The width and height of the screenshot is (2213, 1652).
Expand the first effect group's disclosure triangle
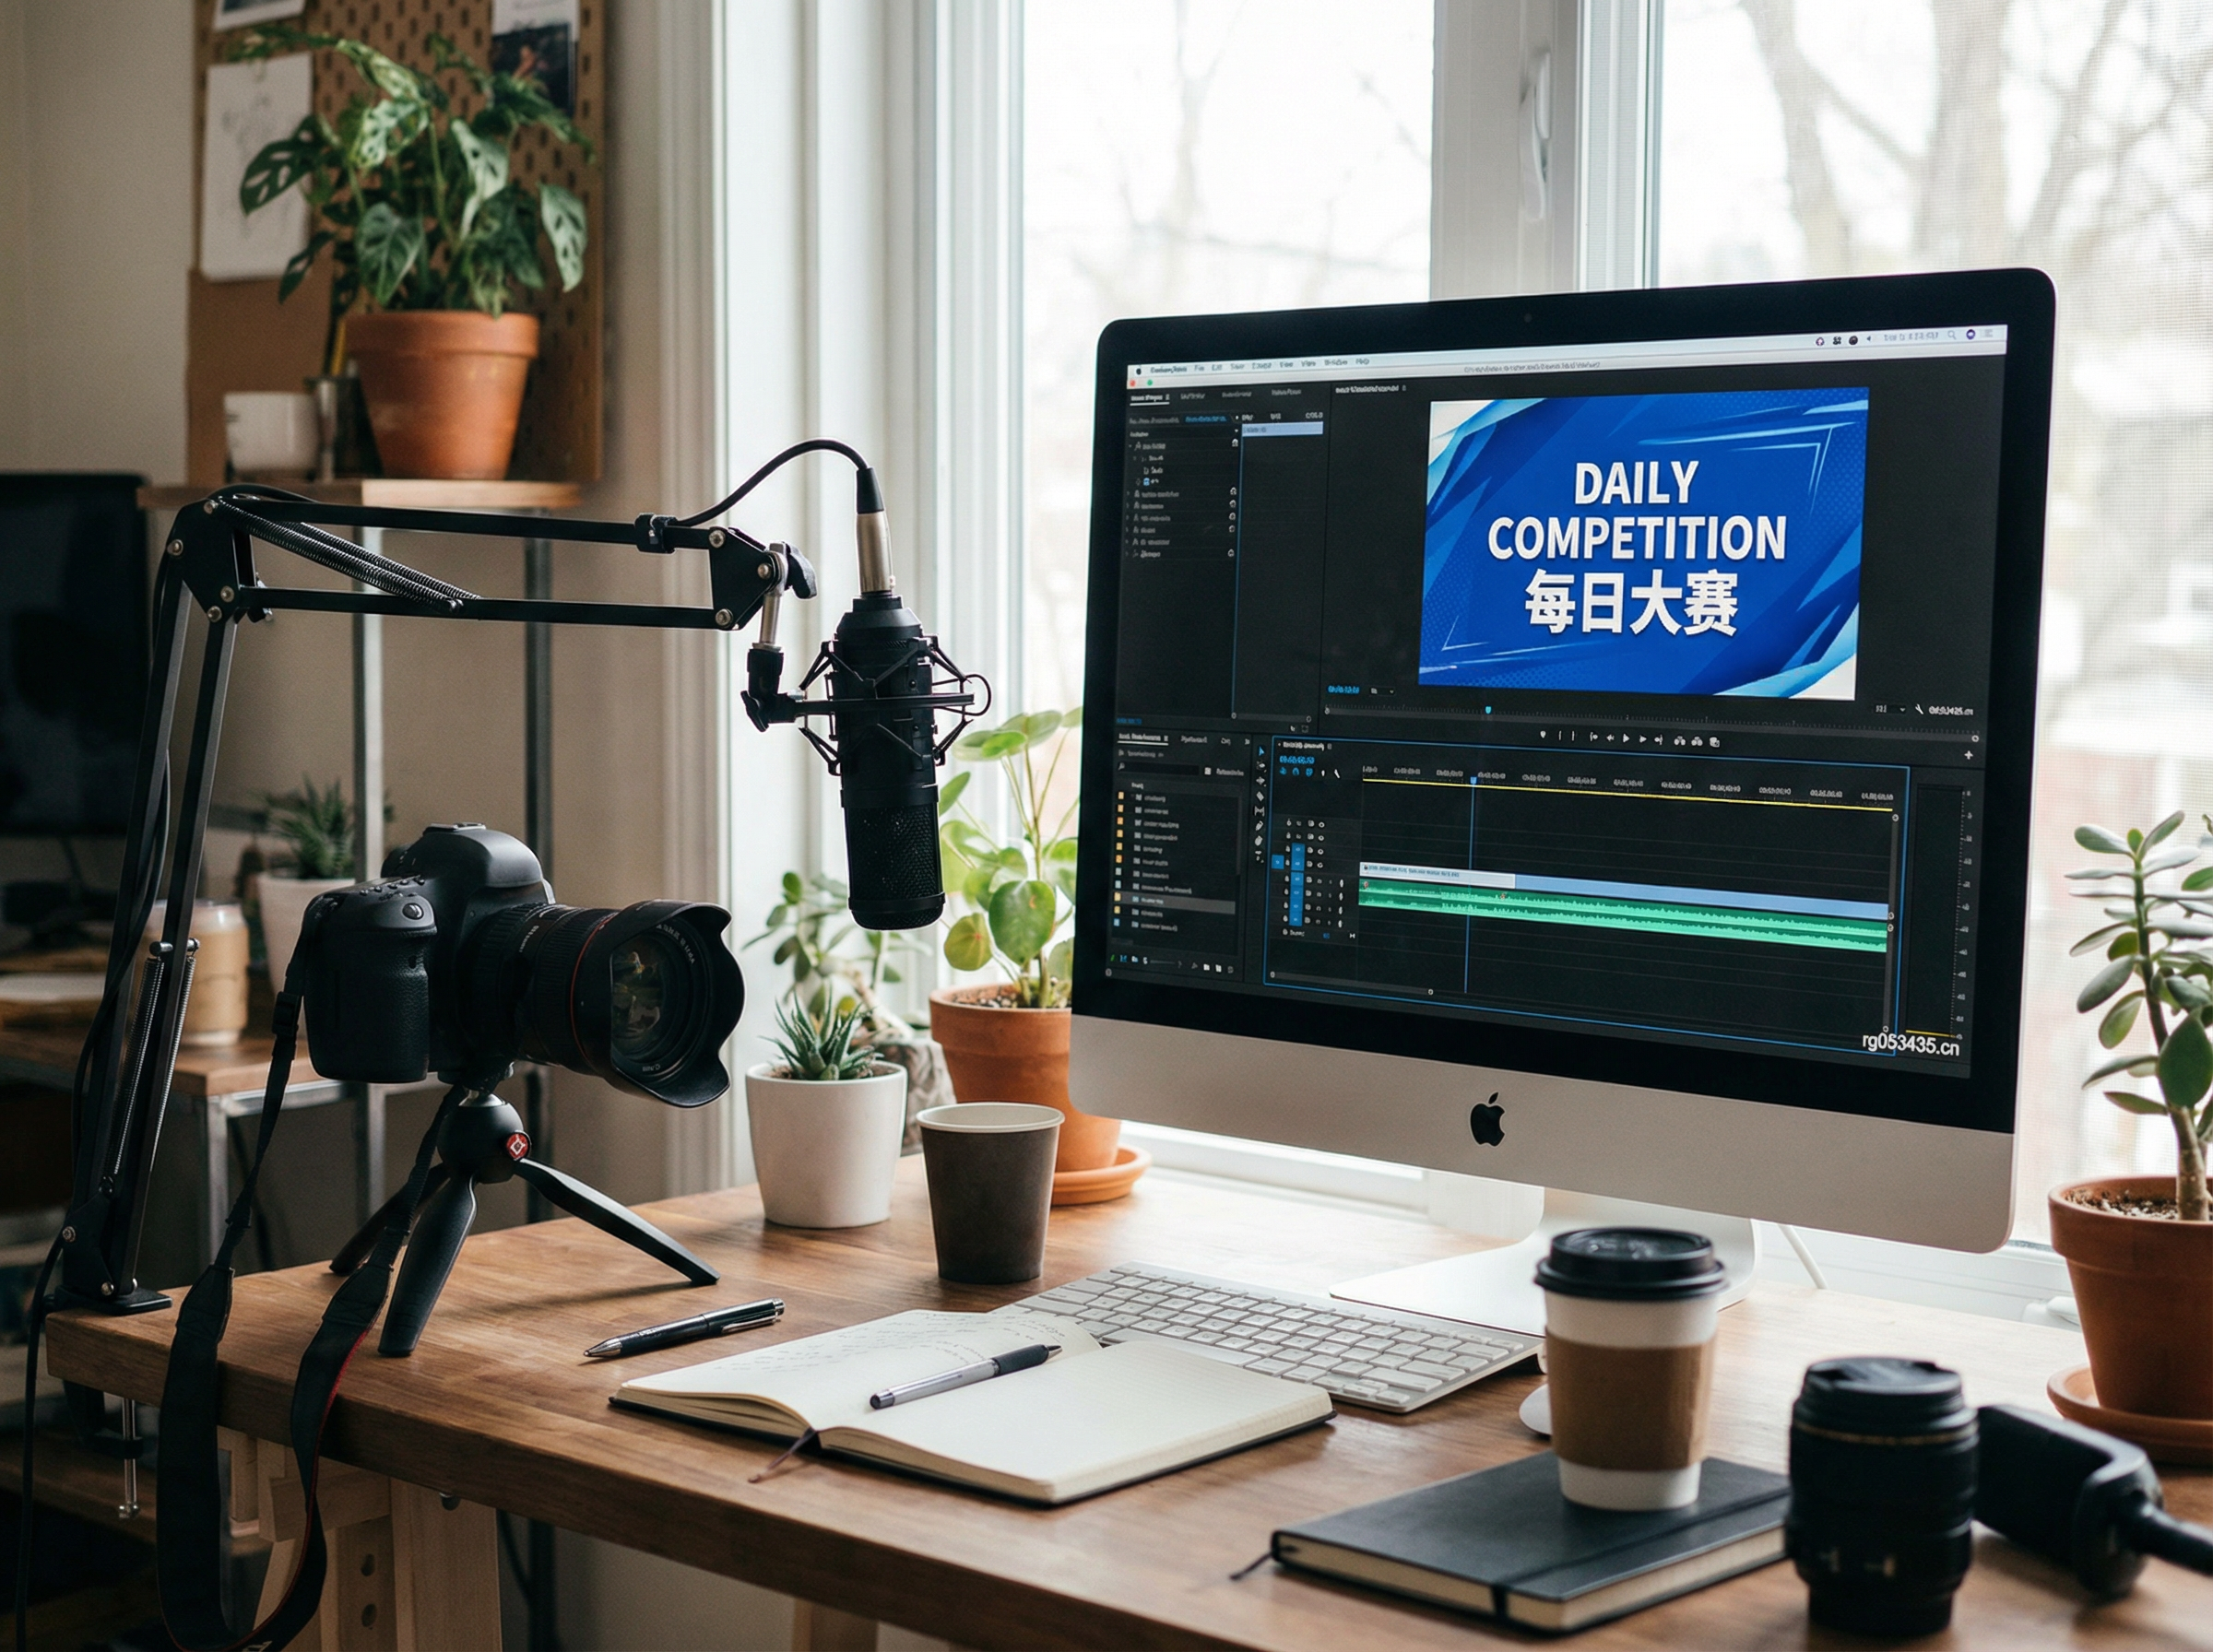[1130, 446]
